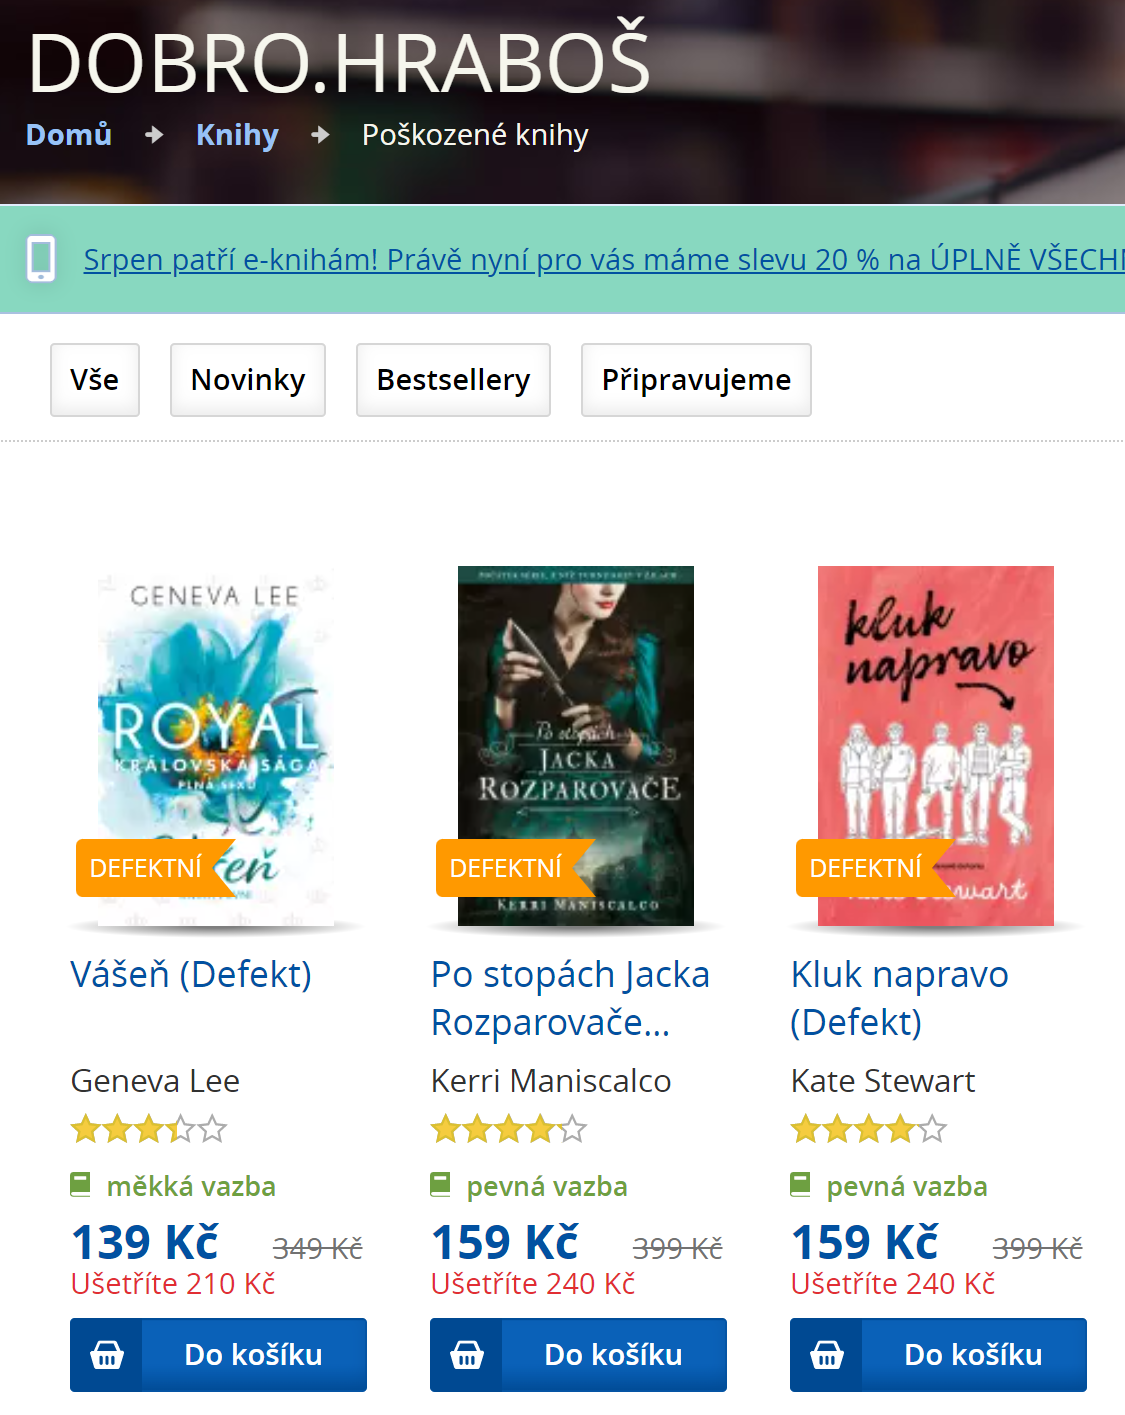This screenshot has width=1125, height=1415.
Task: Add Kluk napravo to the basket
Action: [x=938, y=1355]
